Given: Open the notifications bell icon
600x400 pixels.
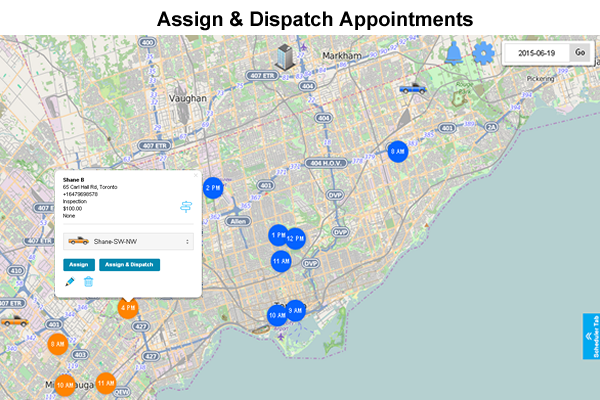Looking at the screenshot, I should point(455,53).
